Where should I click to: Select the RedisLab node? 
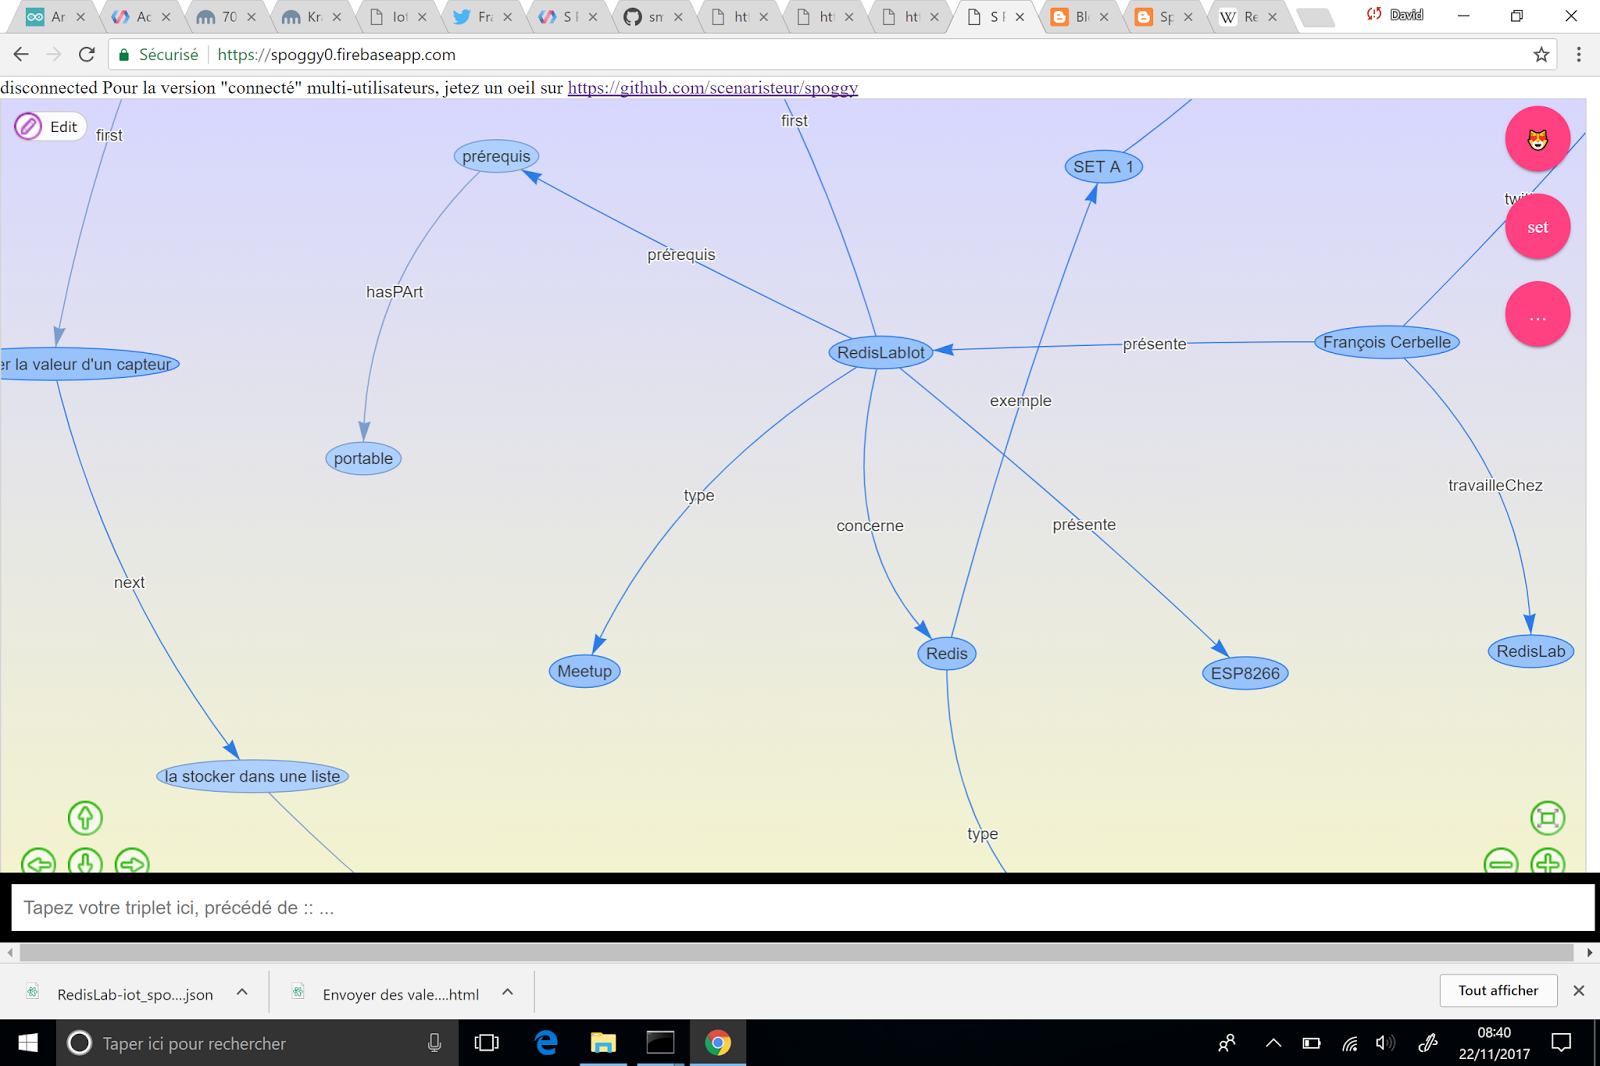(x=1531, y=652)
